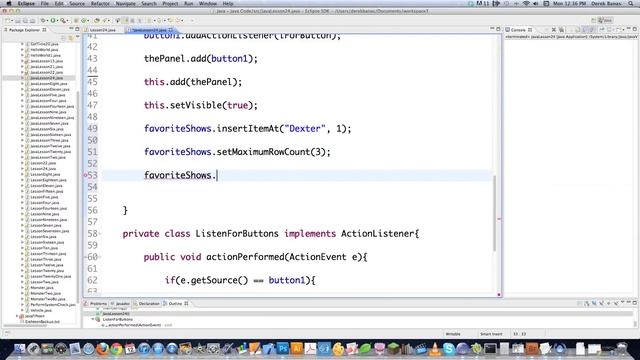Select JavaLesson22.java in Package Explorer

(x=46, y=72)
